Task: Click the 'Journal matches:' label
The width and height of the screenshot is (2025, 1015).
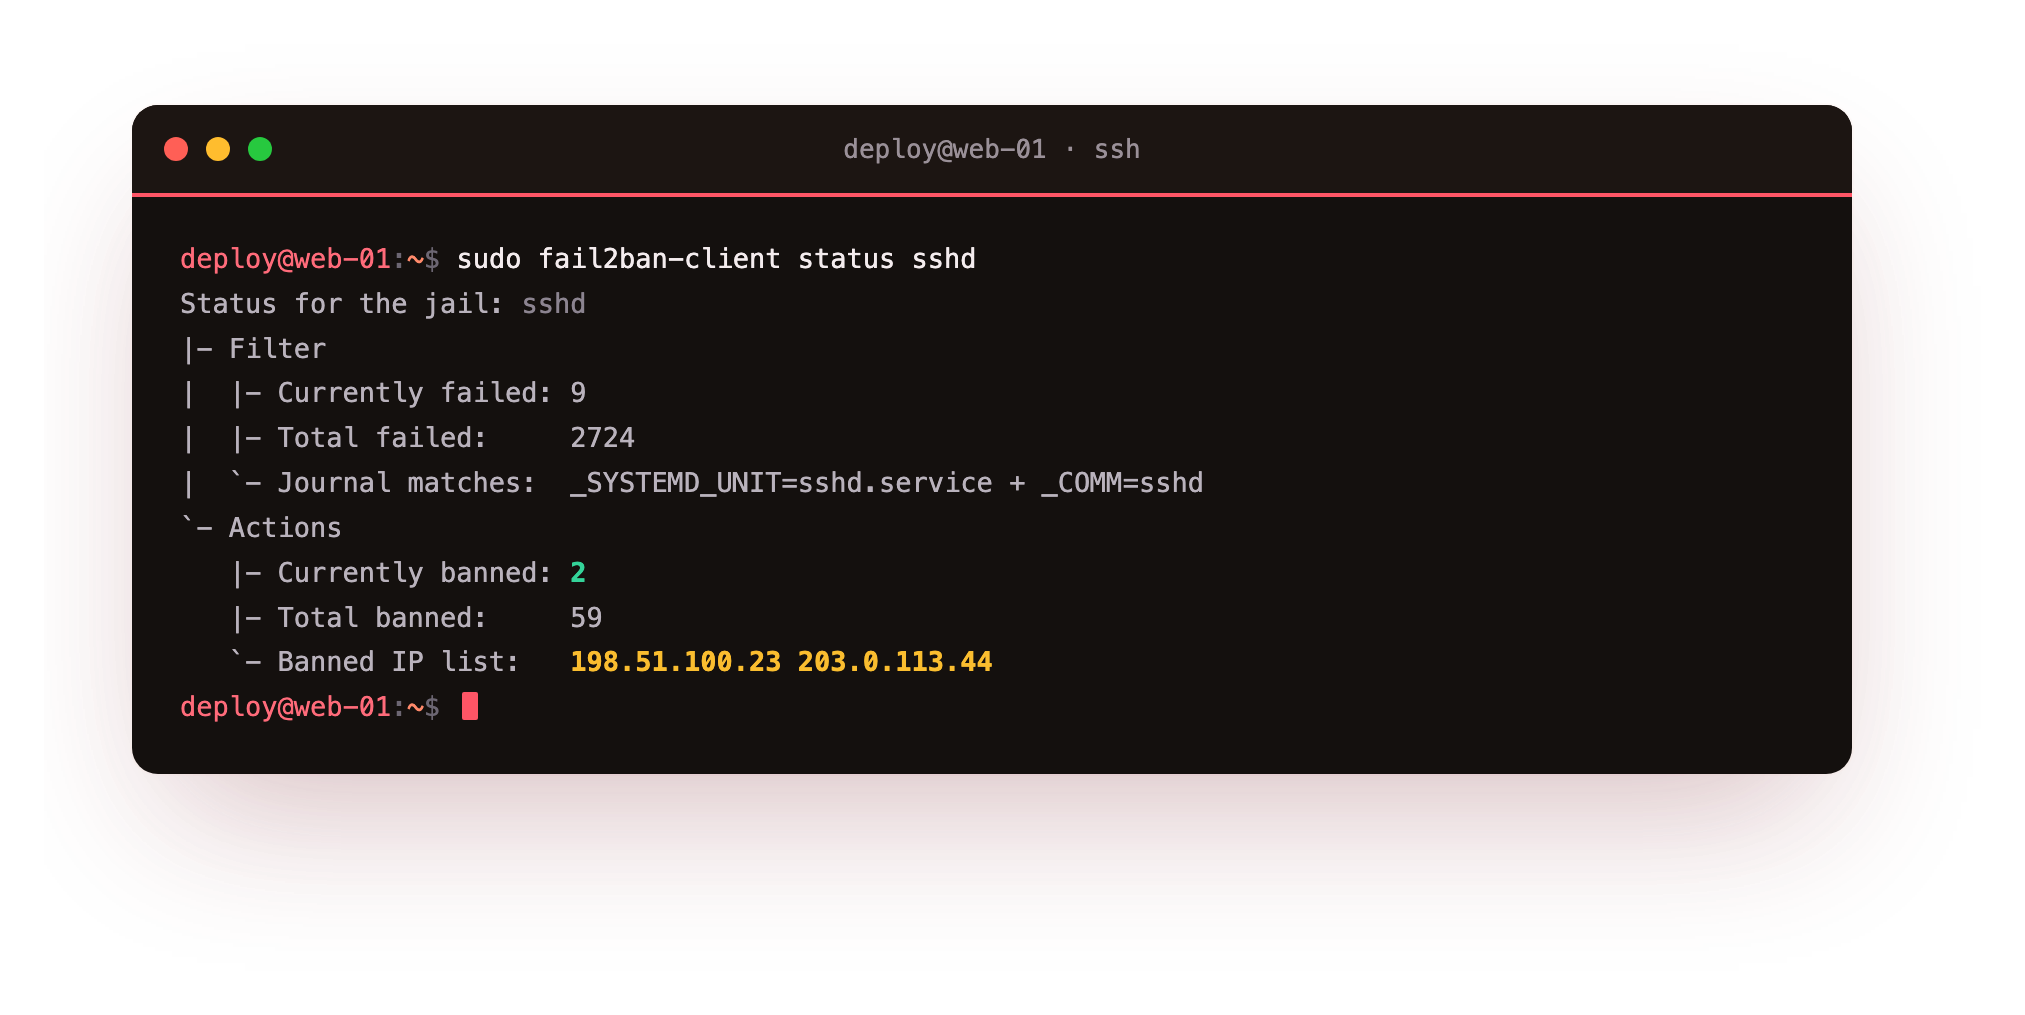Action: point(407,483)
